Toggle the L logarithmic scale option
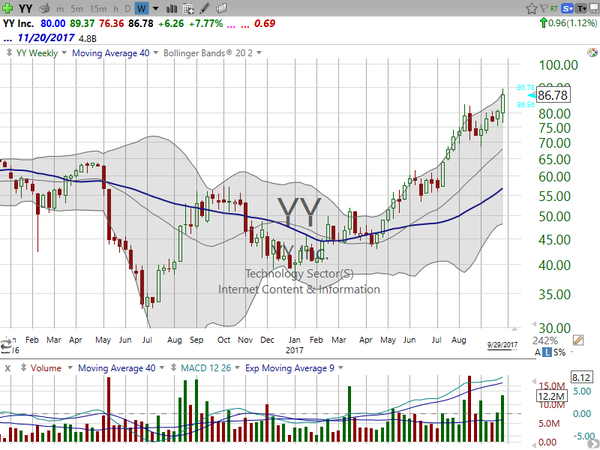 (547, 352)
